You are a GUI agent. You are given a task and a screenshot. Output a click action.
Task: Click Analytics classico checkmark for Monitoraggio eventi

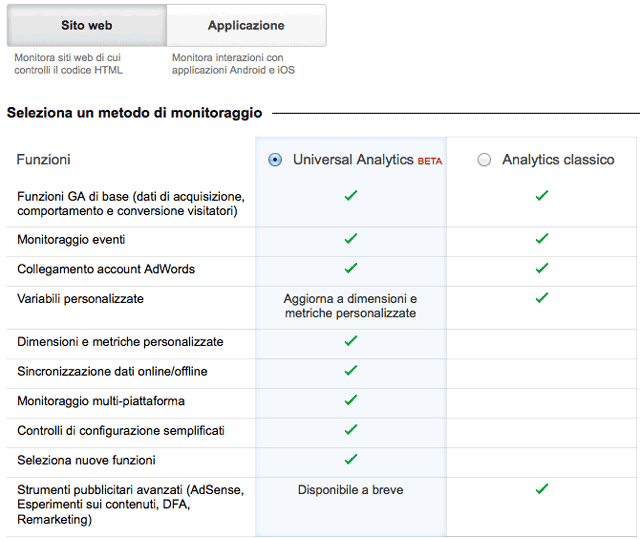[x=542, y=238]
